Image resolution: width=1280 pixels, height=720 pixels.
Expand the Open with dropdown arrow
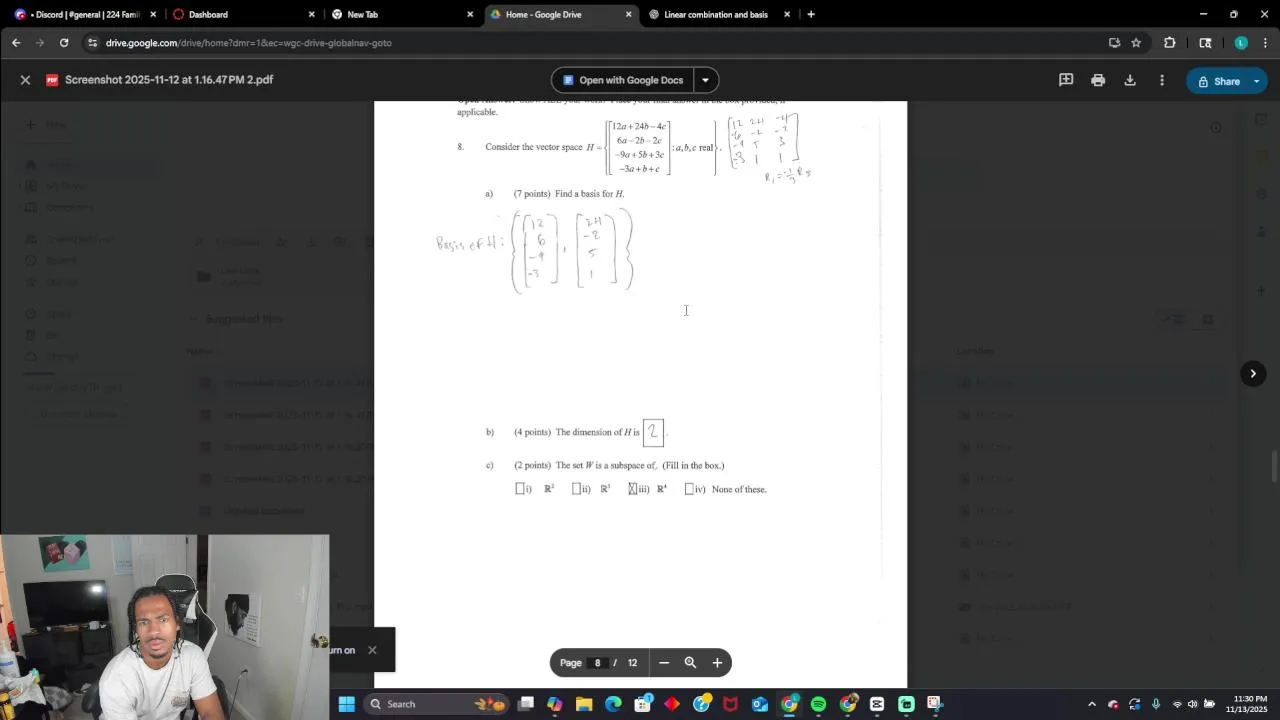705,80
